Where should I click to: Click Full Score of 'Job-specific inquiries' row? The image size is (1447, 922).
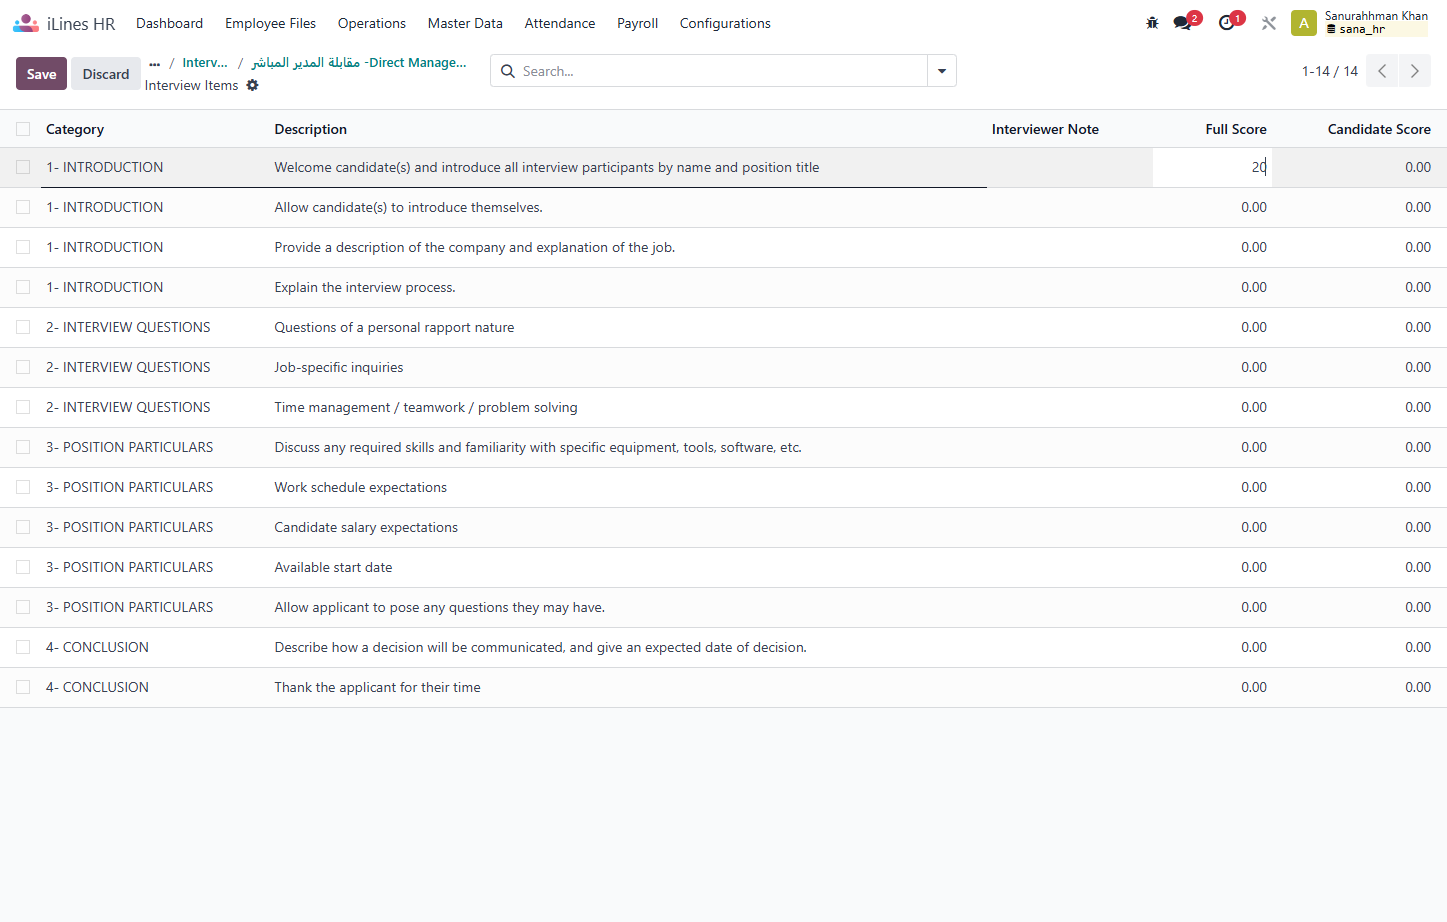click(1254, 367)
